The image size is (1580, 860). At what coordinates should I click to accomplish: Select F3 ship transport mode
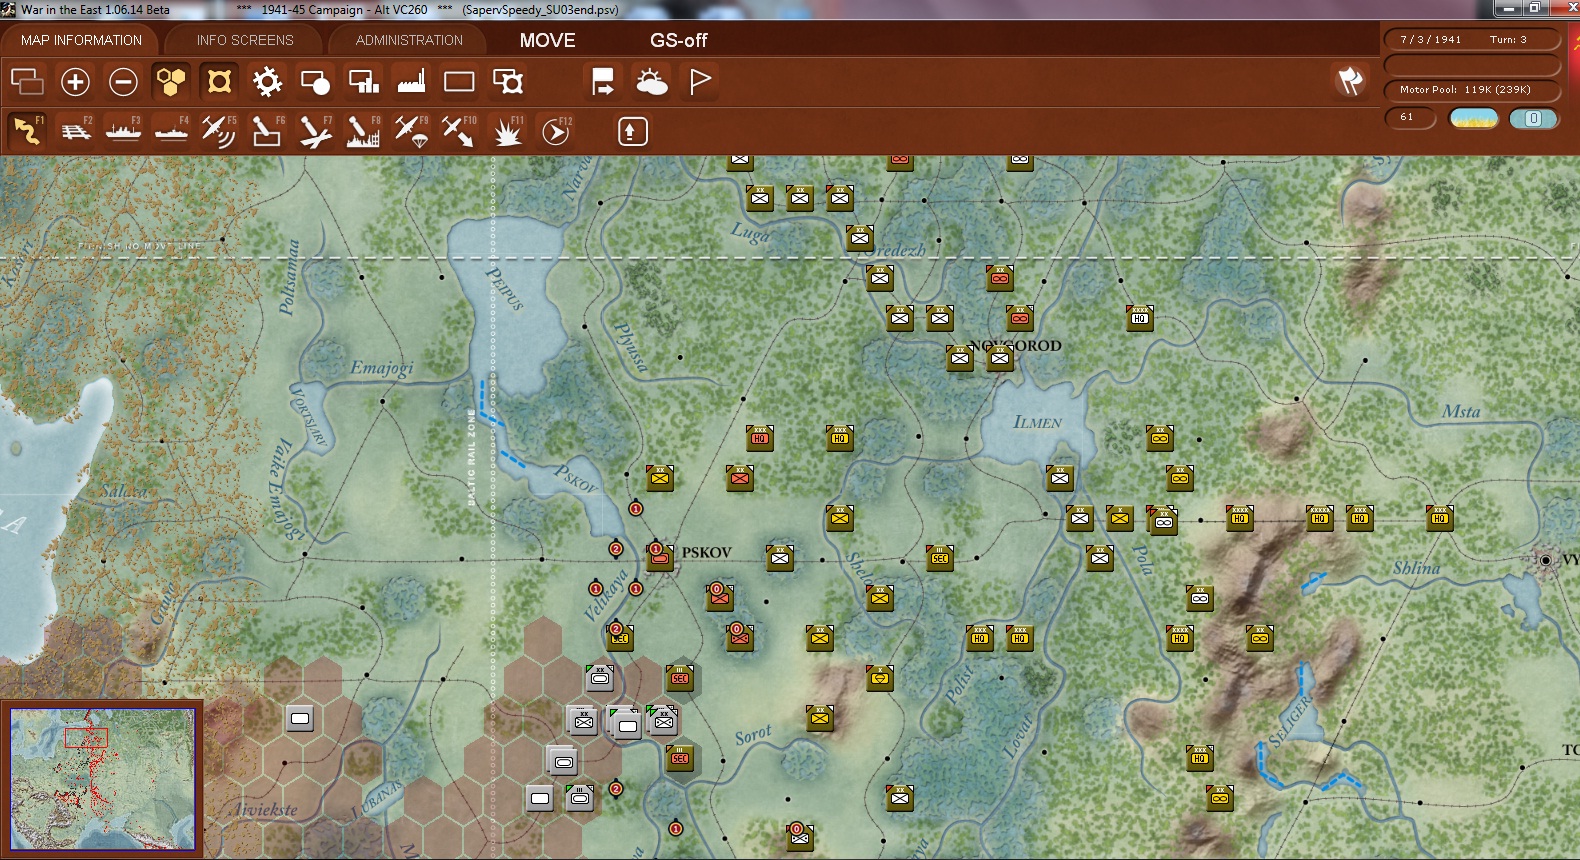point(123,131)
